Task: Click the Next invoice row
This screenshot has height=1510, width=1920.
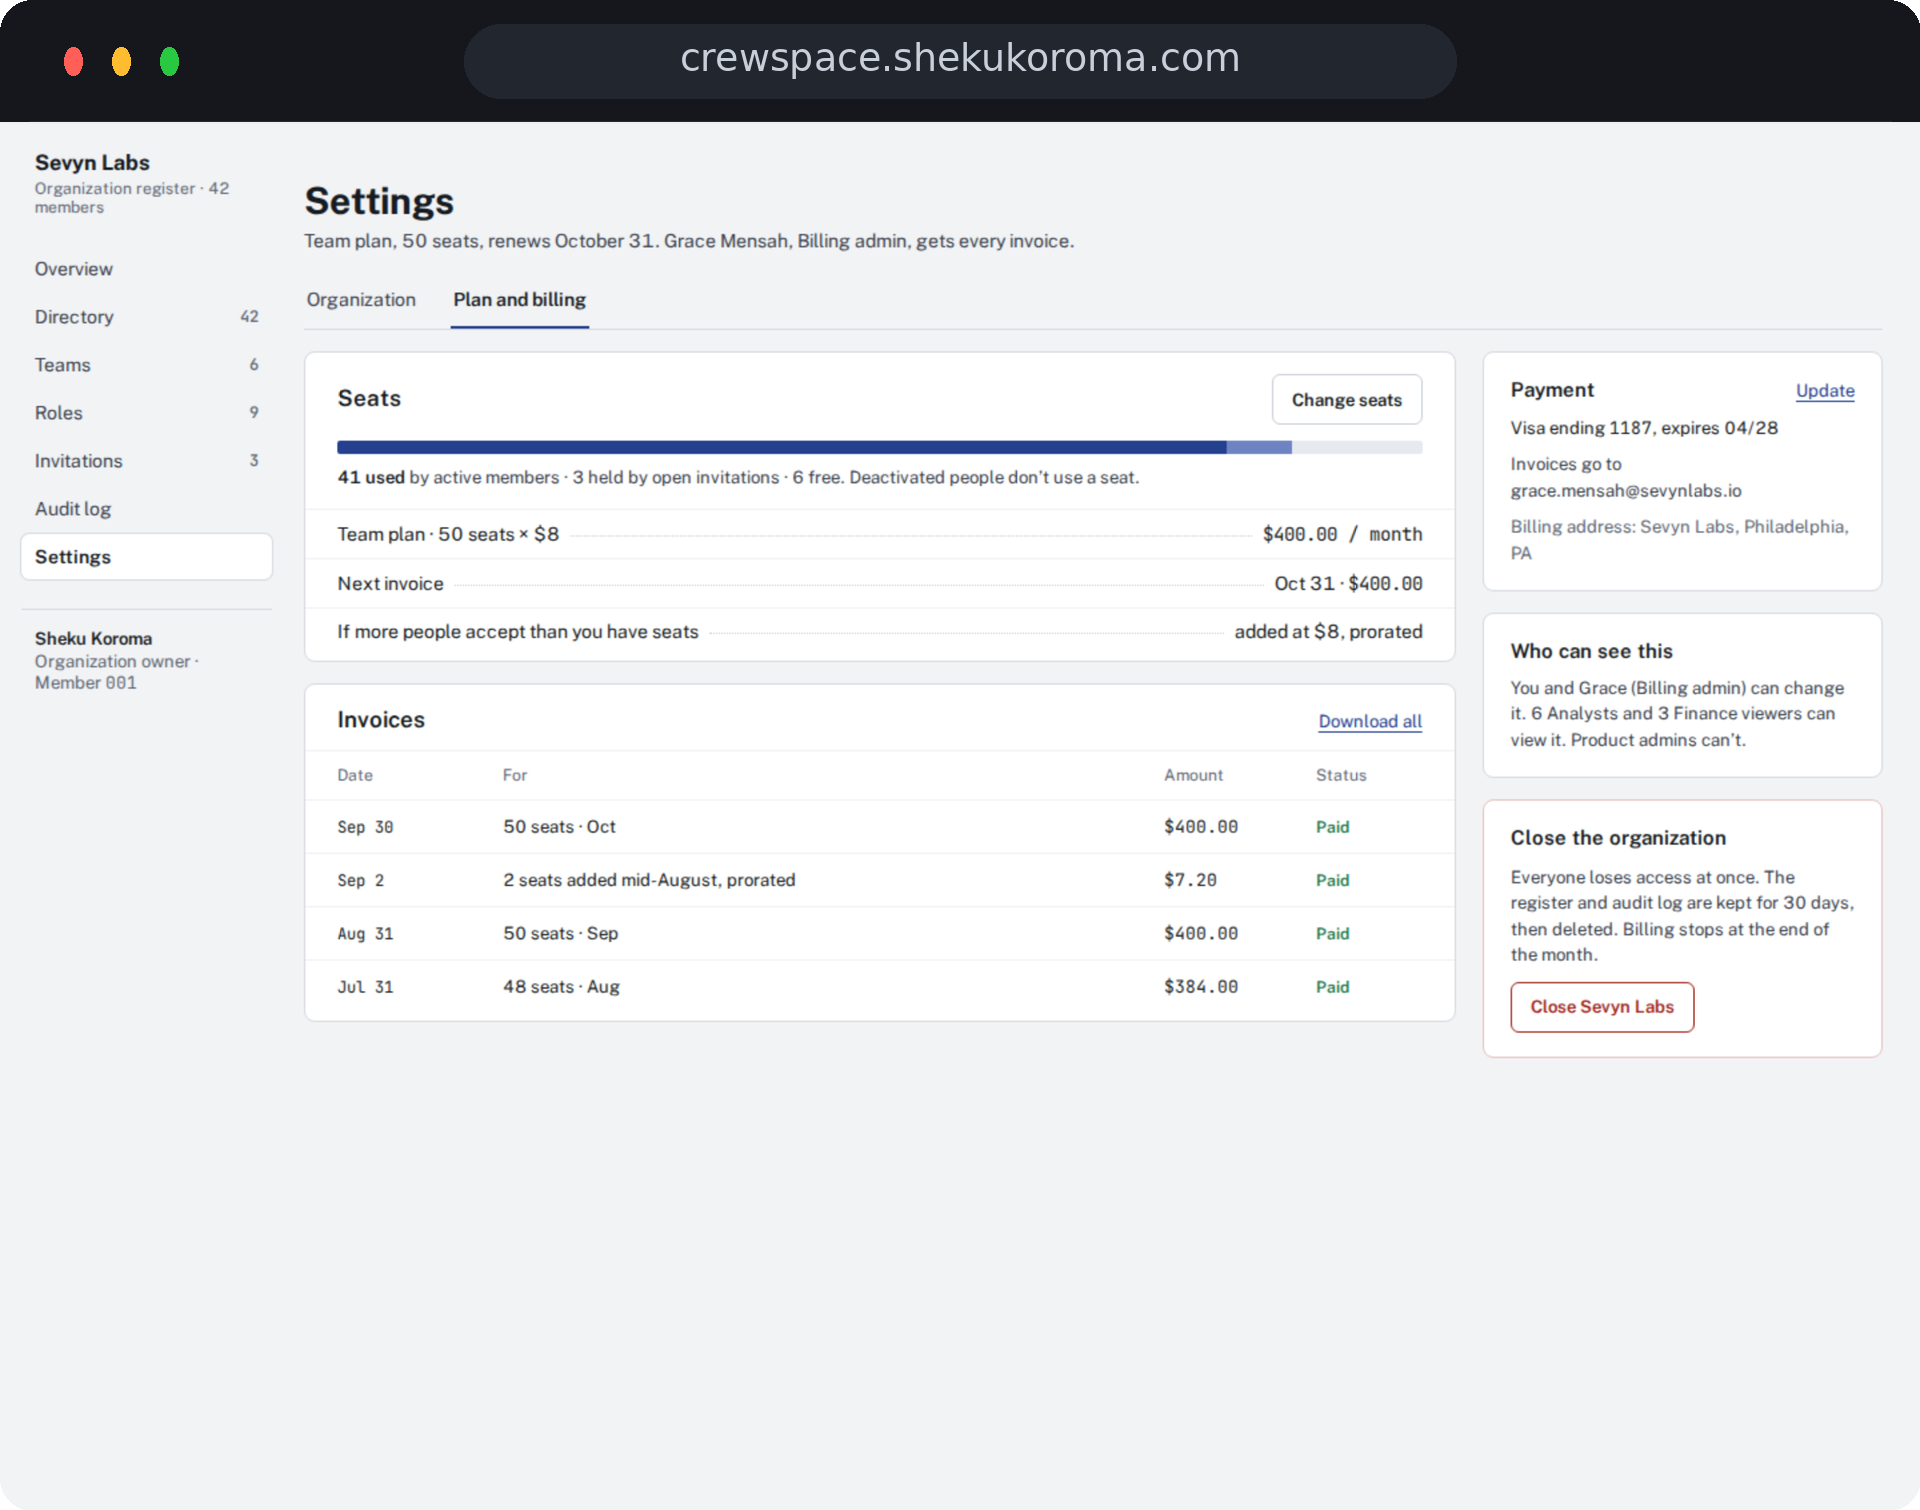Action: 879,584
